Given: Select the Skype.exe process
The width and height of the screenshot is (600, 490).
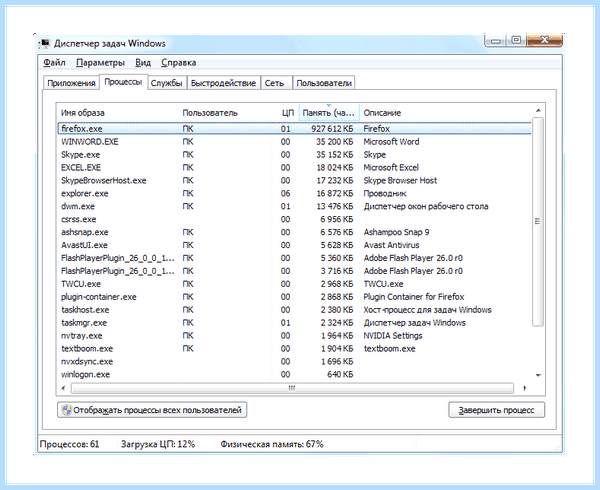Looking at the screenshot, I should point(295,155).
